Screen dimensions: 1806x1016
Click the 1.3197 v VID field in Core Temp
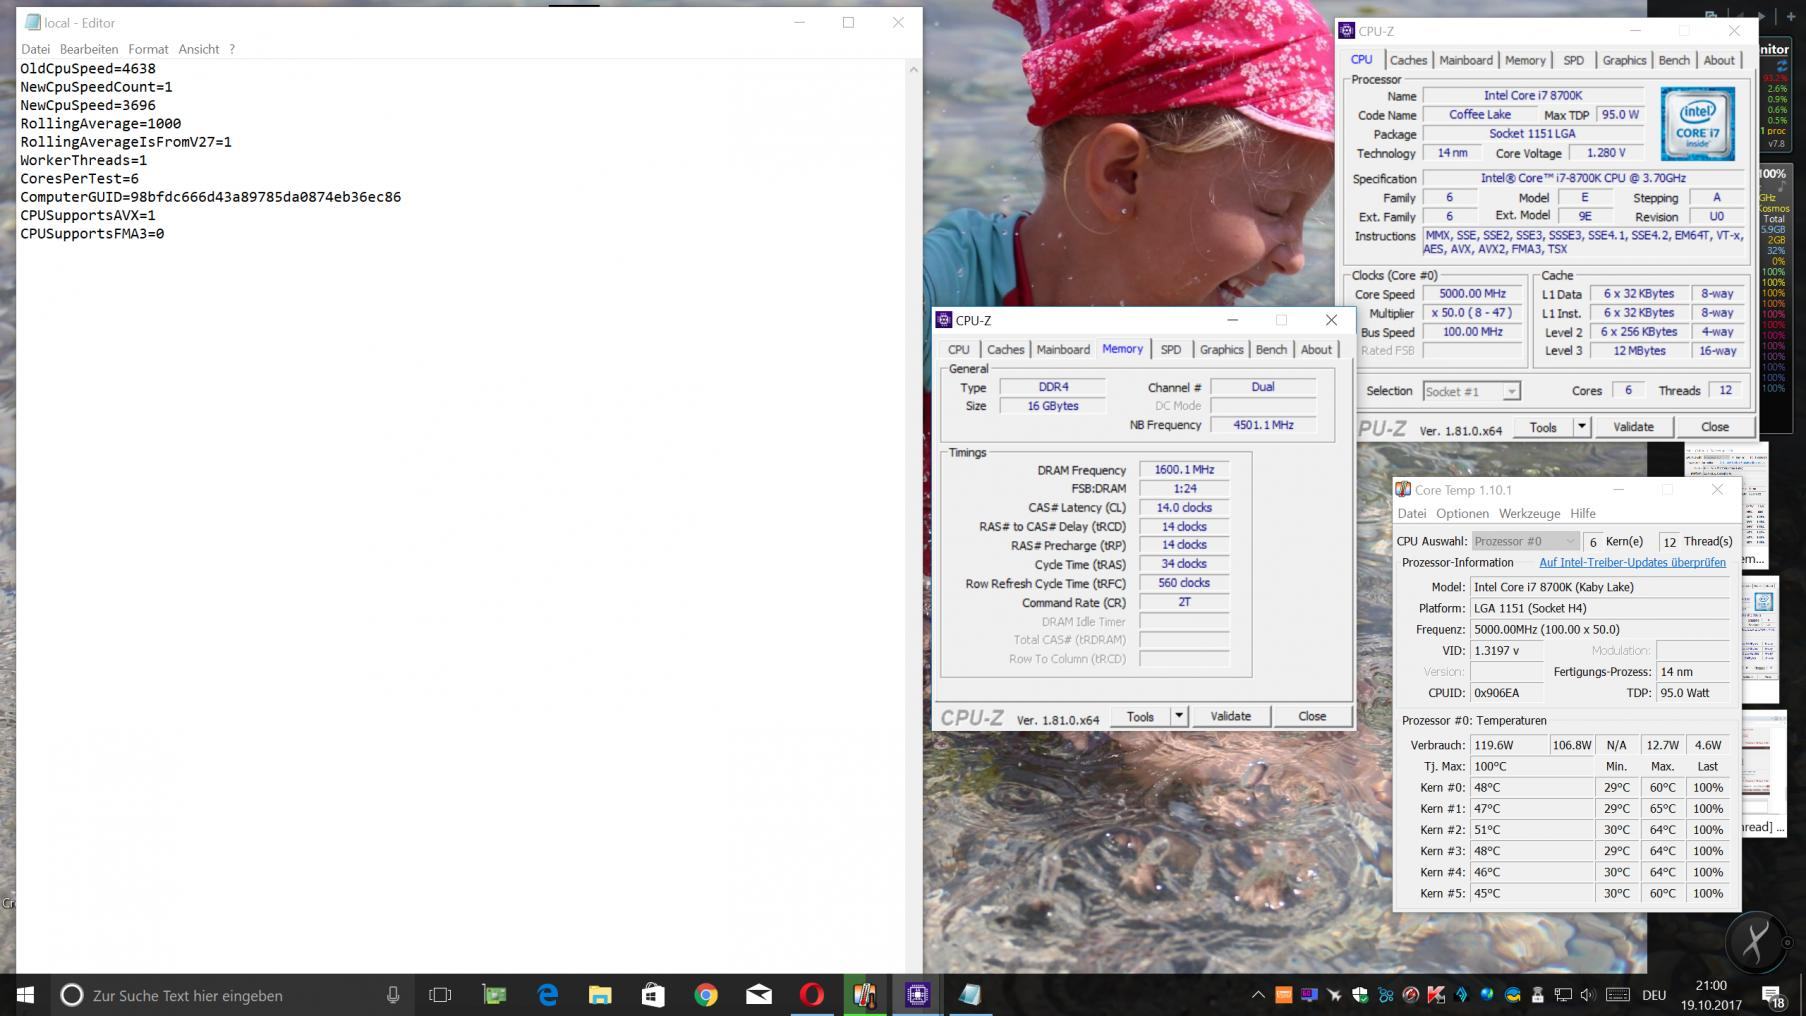(x=1507, y=650)
